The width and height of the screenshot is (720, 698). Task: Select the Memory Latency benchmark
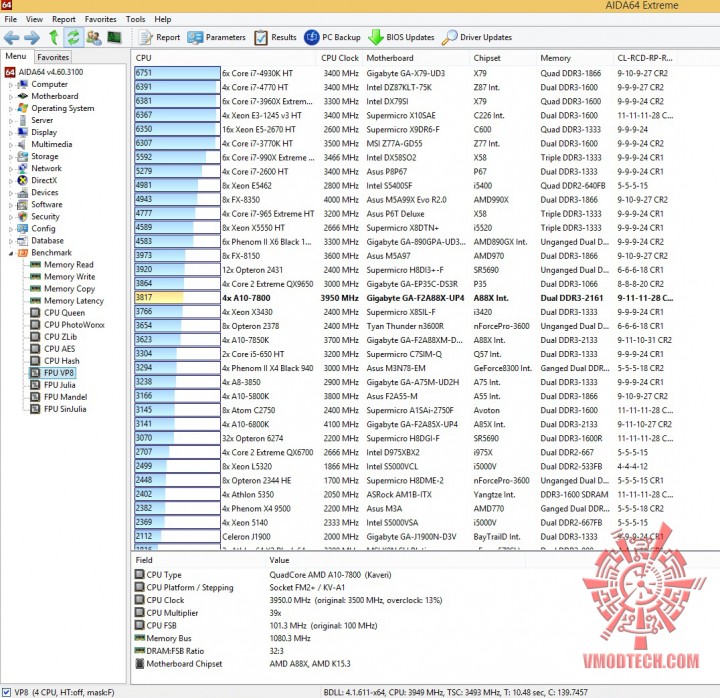(x=73, y=301)
